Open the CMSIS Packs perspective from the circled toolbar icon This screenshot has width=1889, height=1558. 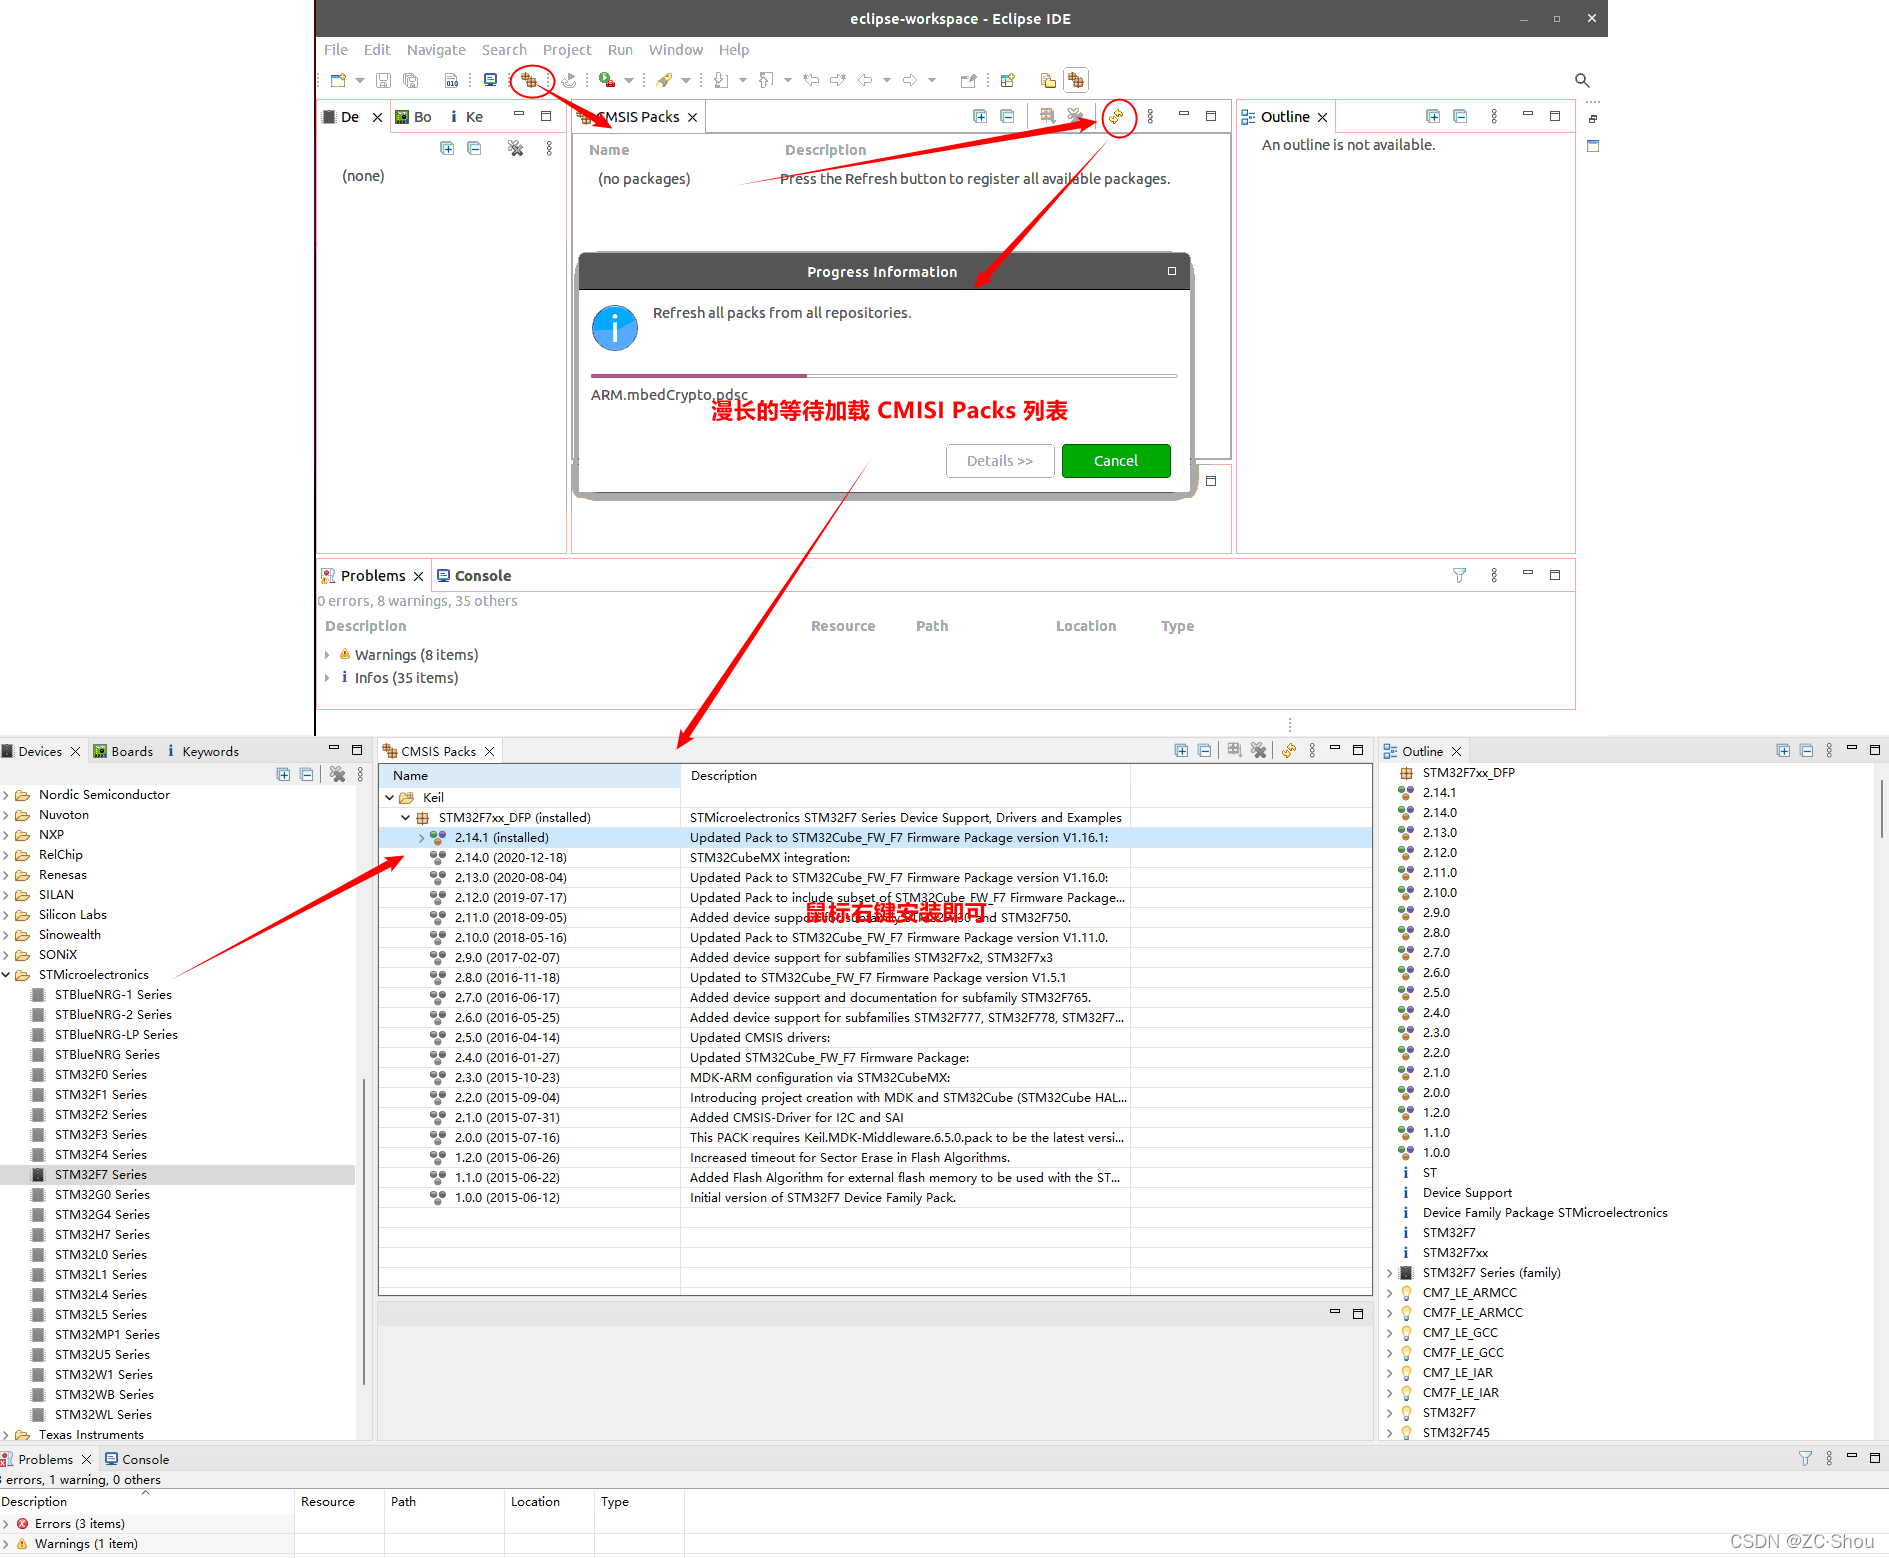coord(529,80)
